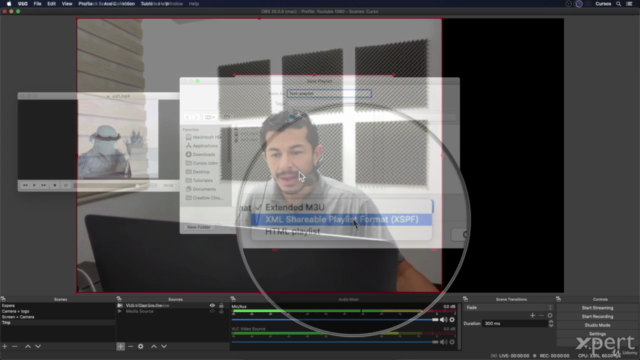This screenshot has width=640, height=360.
Task: Mute the VLC Video Source speaker icon
Action: pos(444,342)
